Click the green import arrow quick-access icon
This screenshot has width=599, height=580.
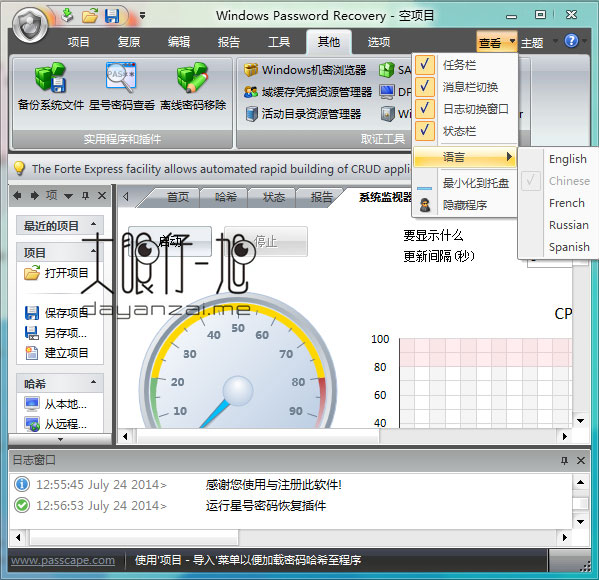(68, 16)
